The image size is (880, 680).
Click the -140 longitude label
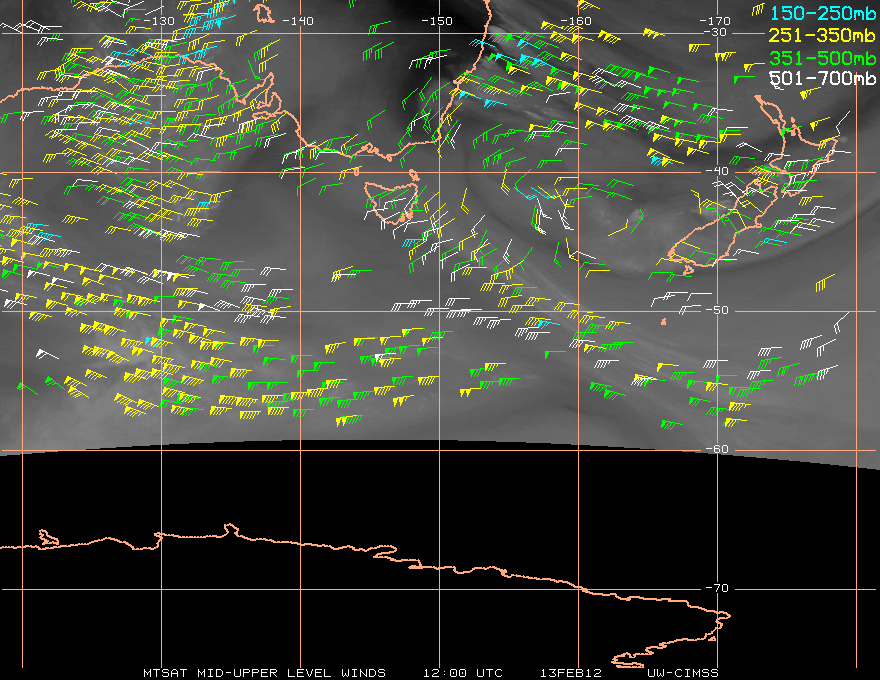(298, 21)
